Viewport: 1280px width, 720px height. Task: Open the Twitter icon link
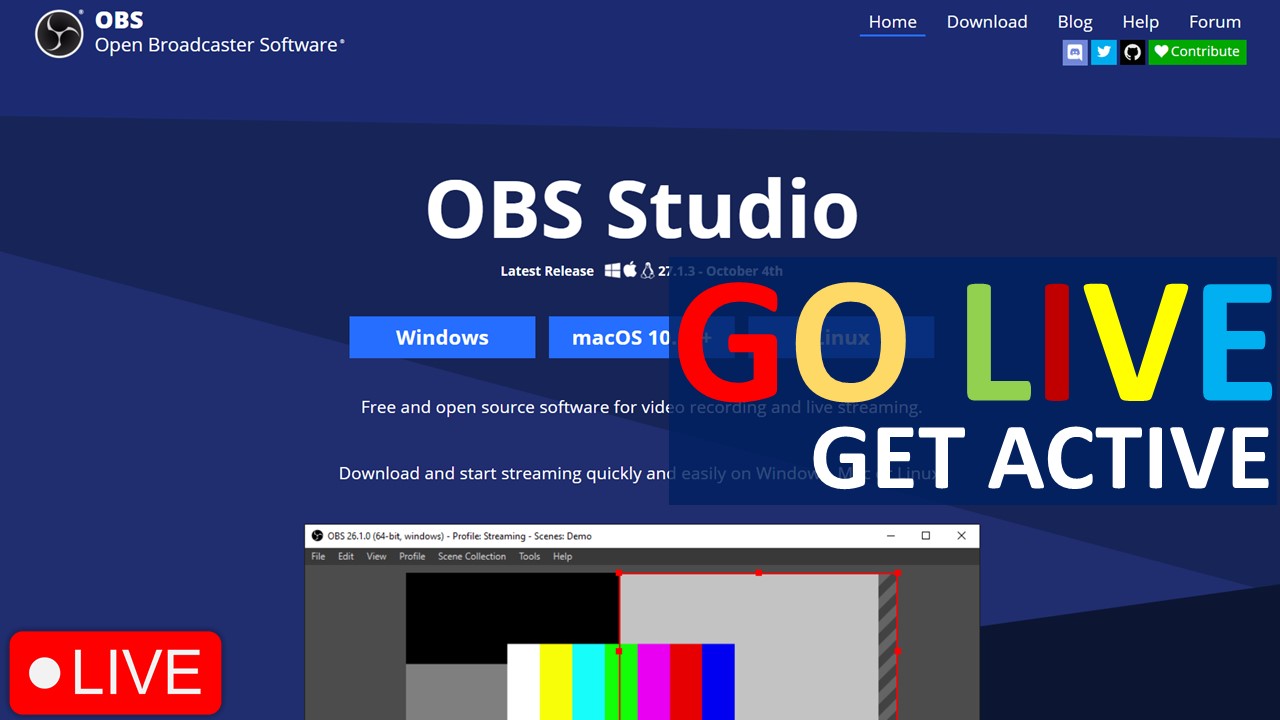click(x=1104, y=52)
